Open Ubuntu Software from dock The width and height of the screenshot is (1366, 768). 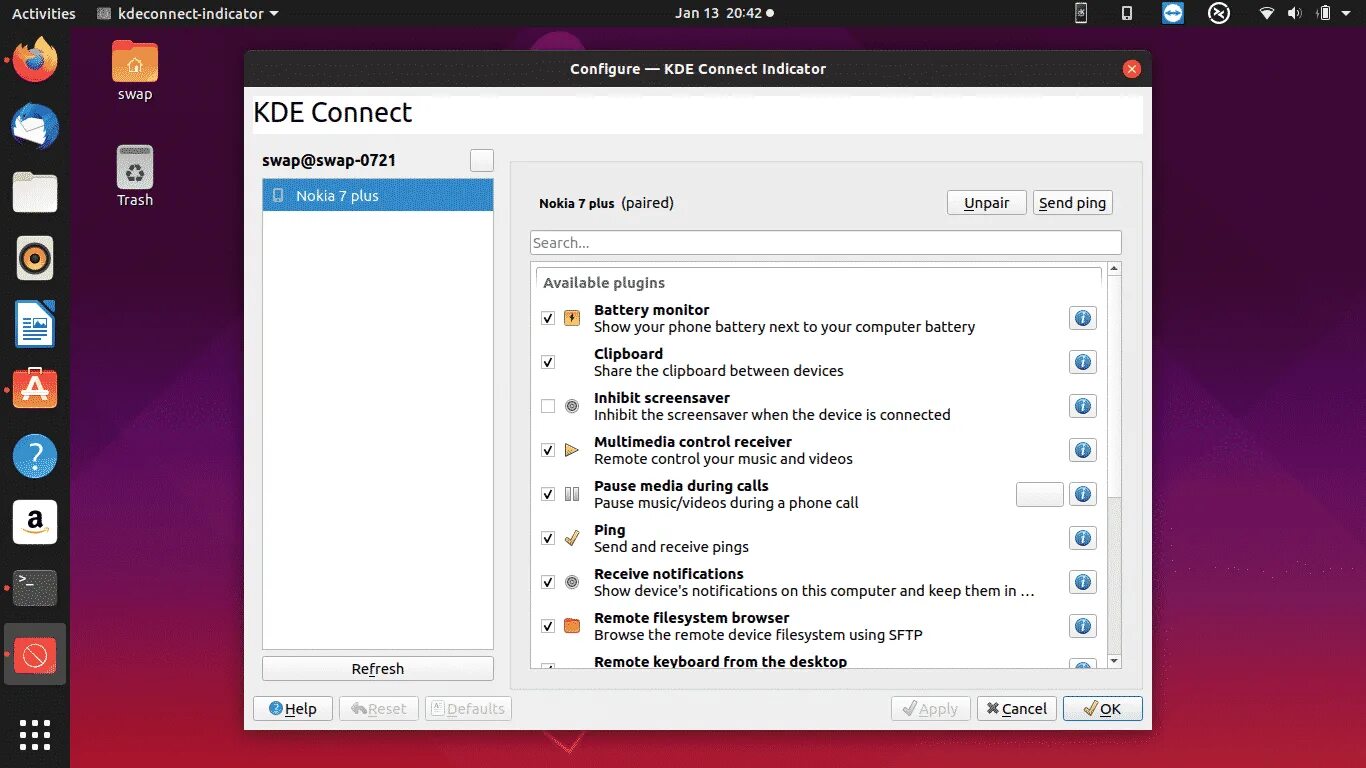click(x=35, y=390)
